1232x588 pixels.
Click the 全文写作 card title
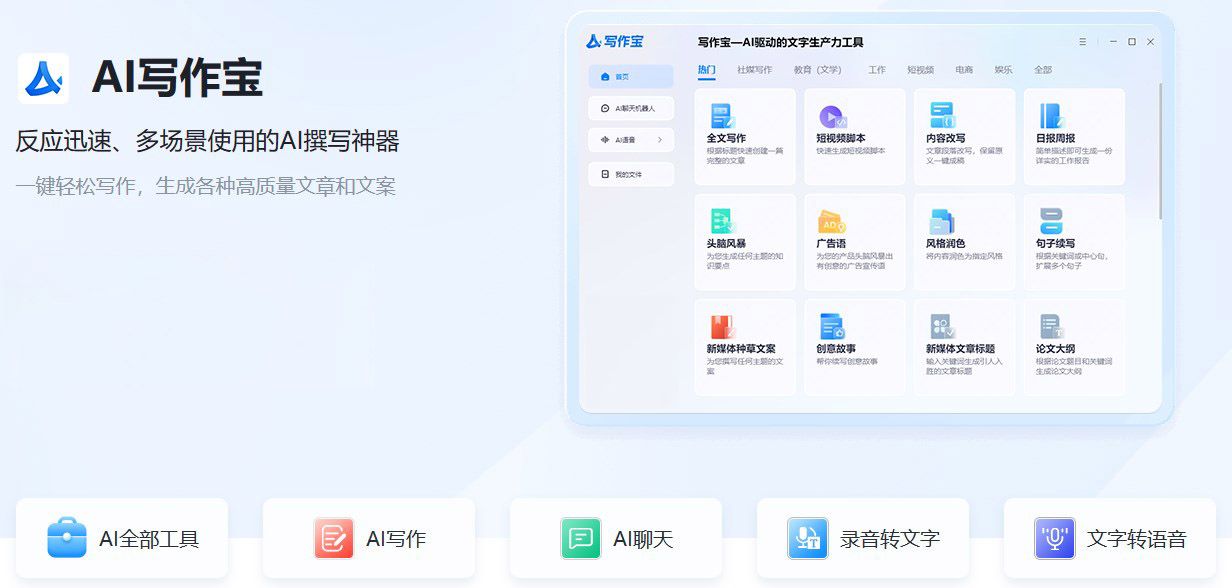[x=726, y=138]
